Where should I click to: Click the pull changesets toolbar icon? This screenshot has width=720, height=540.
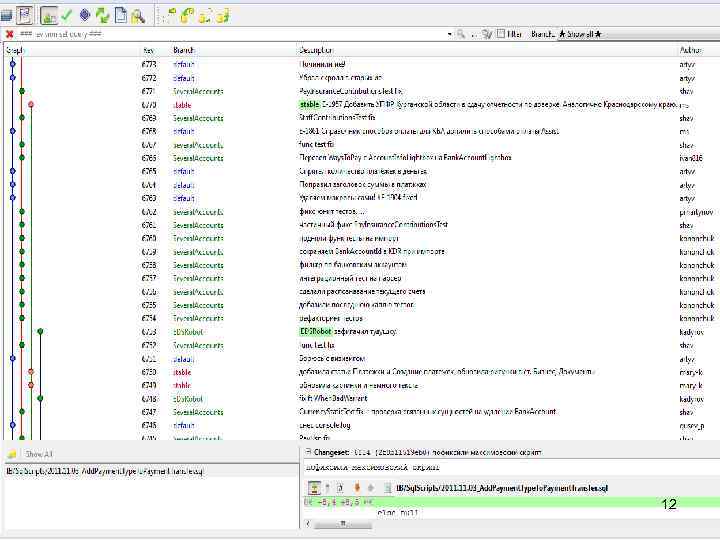(x=187, y=16)
